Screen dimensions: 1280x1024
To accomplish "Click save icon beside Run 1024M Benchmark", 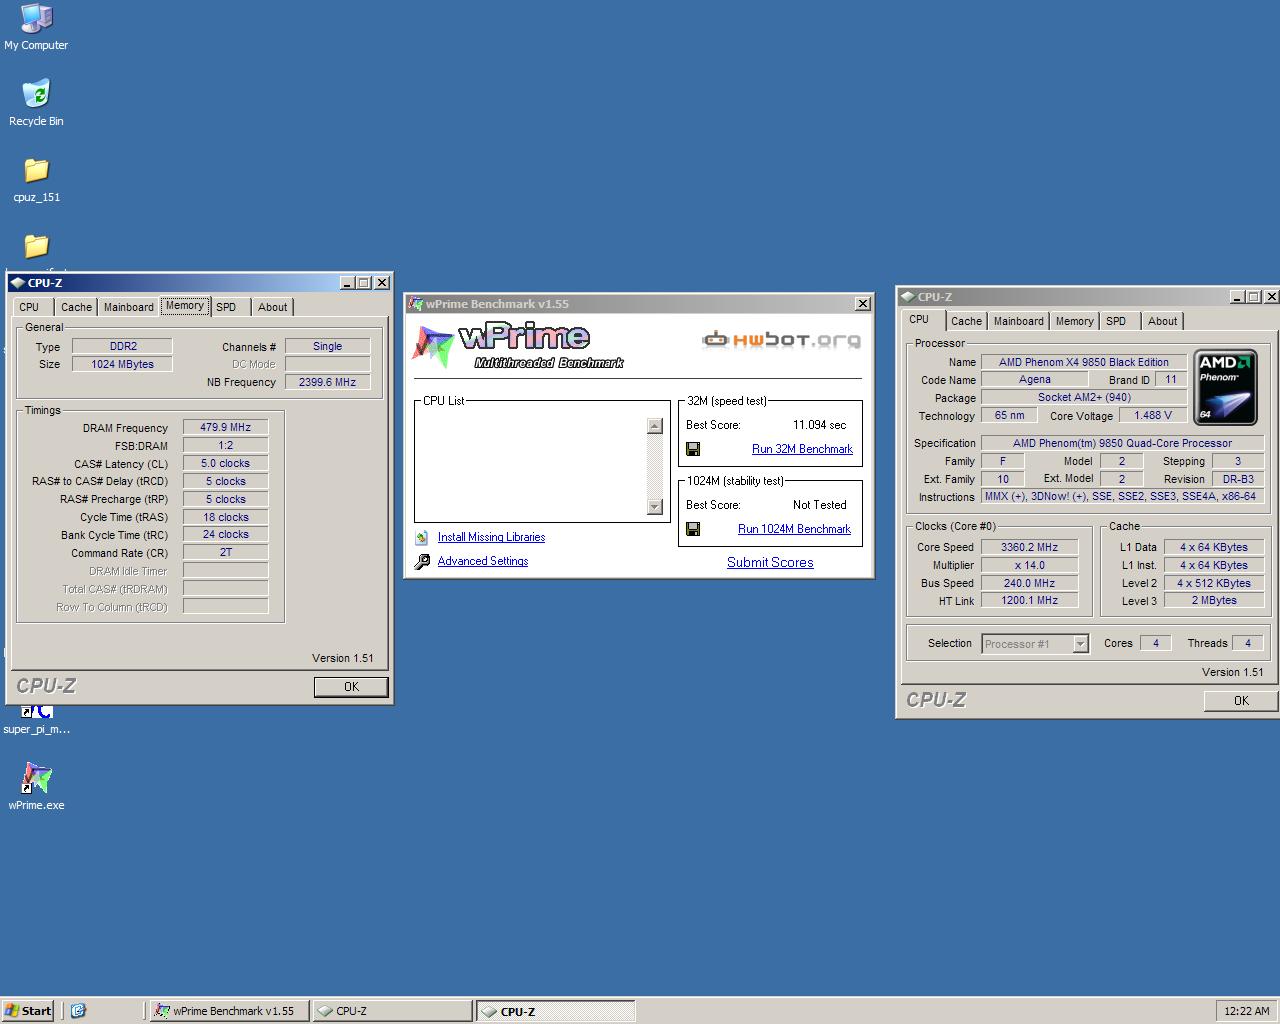I will click(693, 529).
